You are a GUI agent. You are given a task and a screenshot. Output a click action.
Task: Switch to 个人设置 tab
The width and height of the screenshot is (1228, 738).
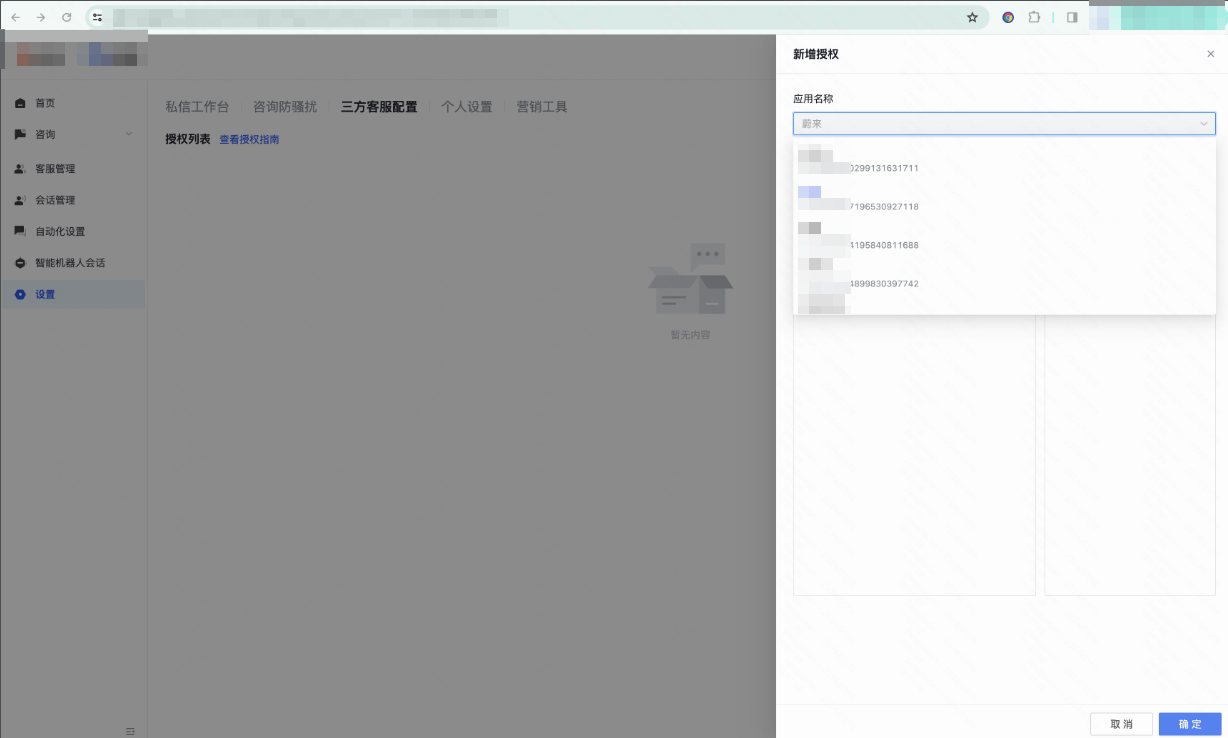(x=467, y=107)
